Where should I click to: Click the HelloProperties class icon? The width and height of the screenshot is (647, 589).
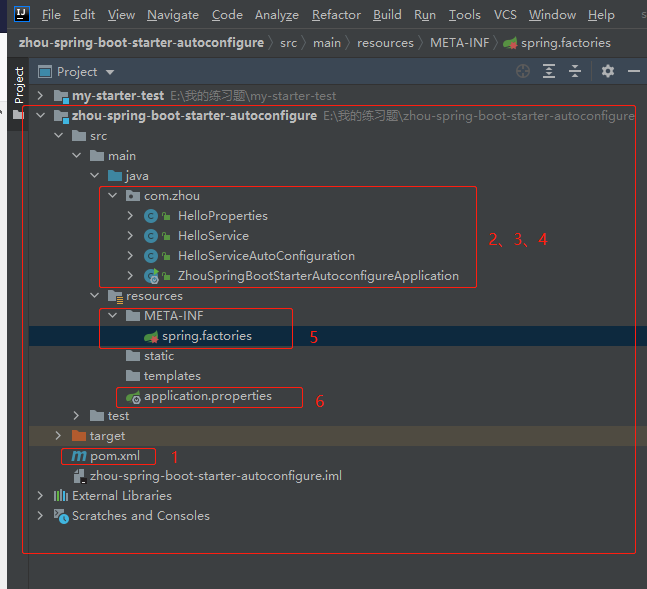pyautogui.click(x=151, y=216)
